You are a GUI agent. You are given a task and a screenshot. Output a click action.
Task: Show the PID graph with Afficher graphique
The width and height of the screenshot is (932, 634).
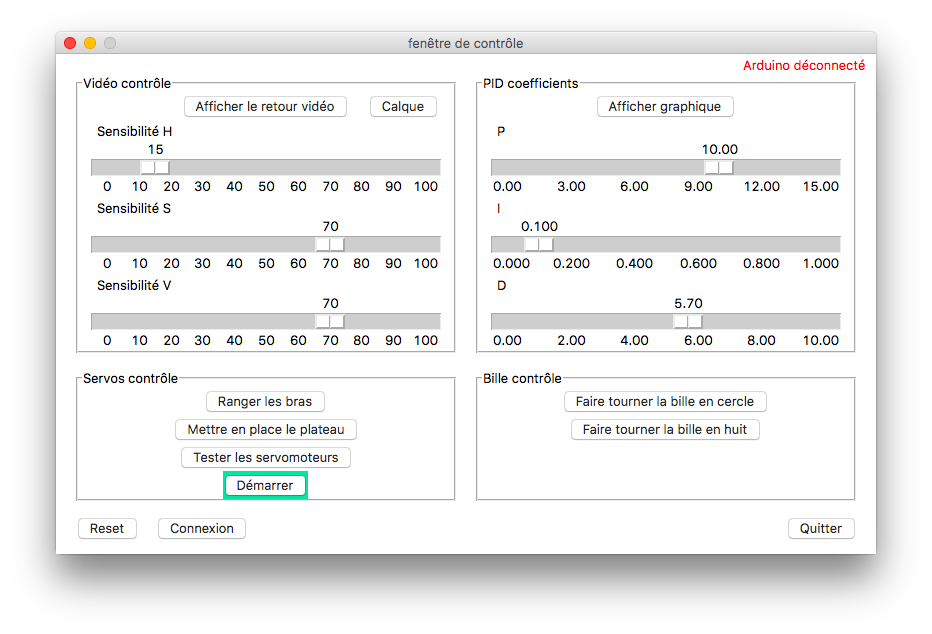coord(665,107)
